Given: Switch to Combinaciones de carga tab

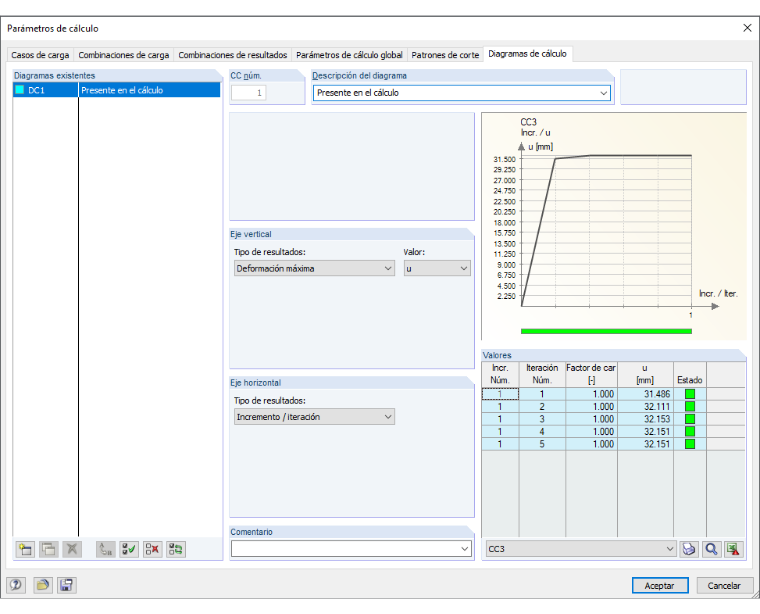Looking at the screenshot, I should coord(124,55).
